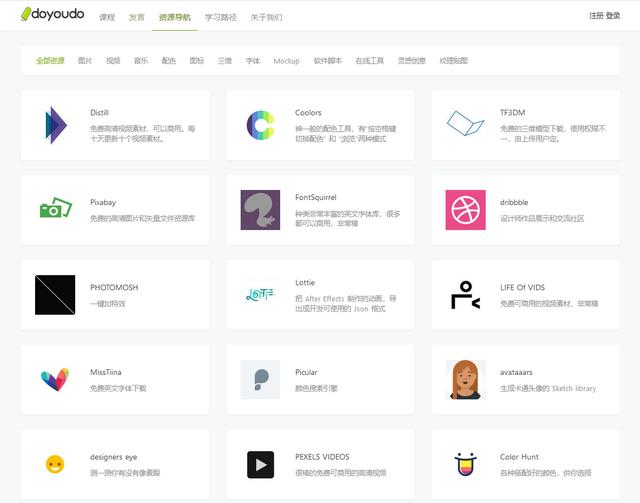Viewport: 640px width, 503px height.
Task: Go to the 发言 nav item
Action: coord(137,17)
